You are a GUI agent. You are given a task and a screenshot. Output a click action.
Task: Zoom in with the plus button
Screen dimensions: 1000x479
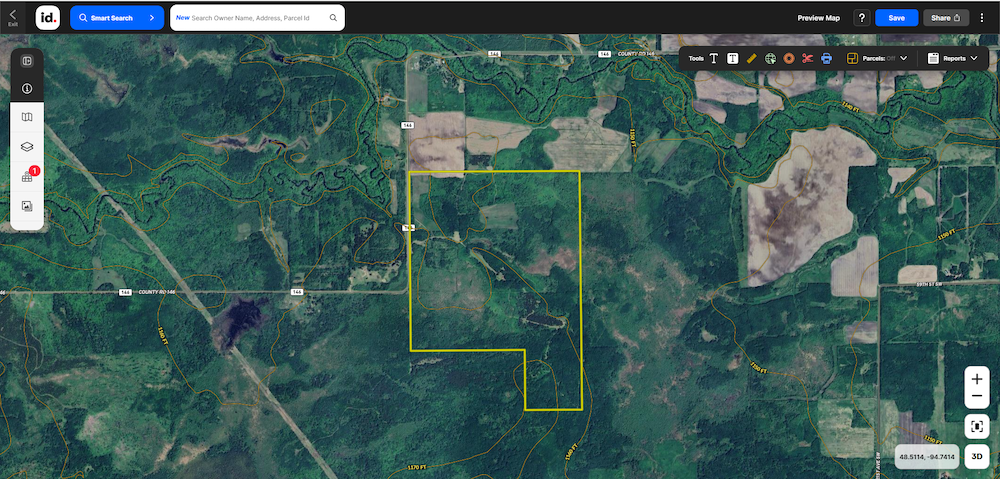[977, 380]
